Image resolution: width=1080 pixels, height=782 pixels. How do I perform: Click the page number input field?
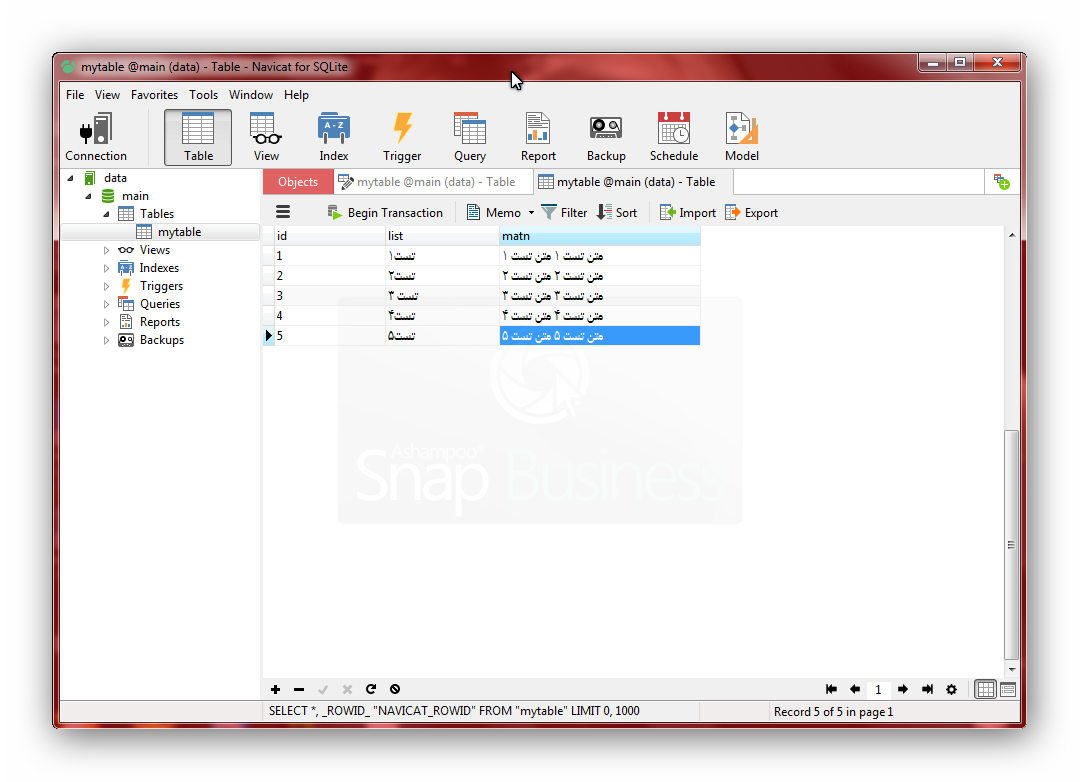tap(878, 689)
